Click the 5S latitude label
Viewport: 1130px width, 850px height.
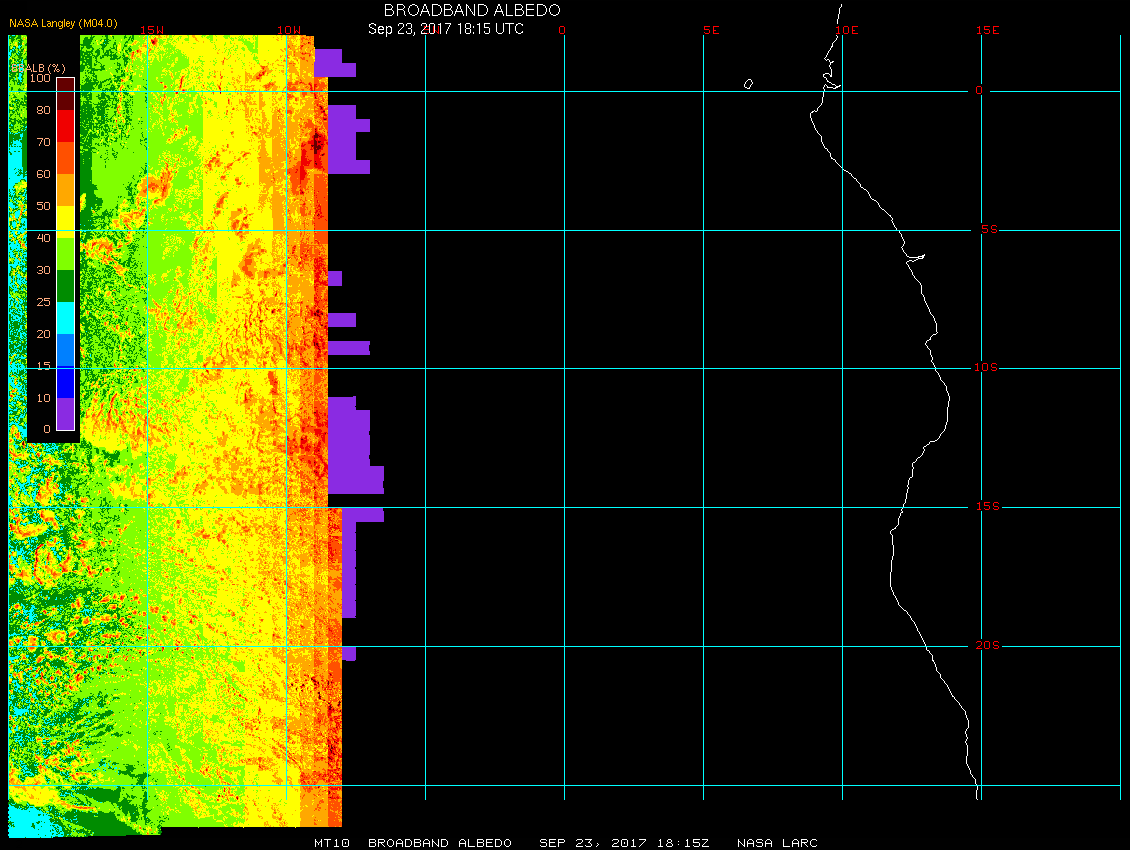[x=987, y=230]
